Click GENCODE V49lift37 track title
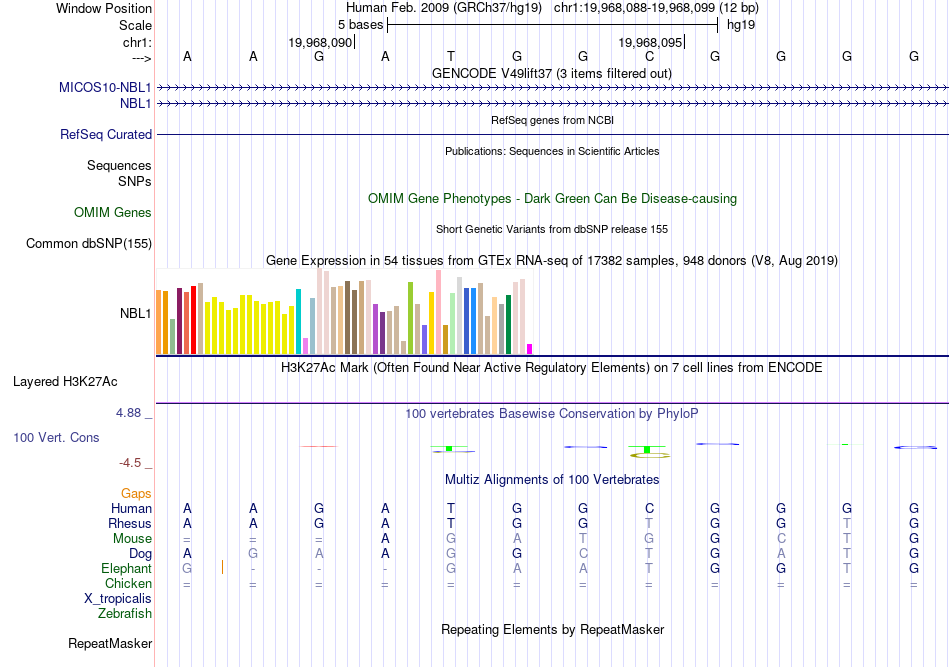Image resolution: width=950 pixels, height=667 pixels. coord(551,73)
